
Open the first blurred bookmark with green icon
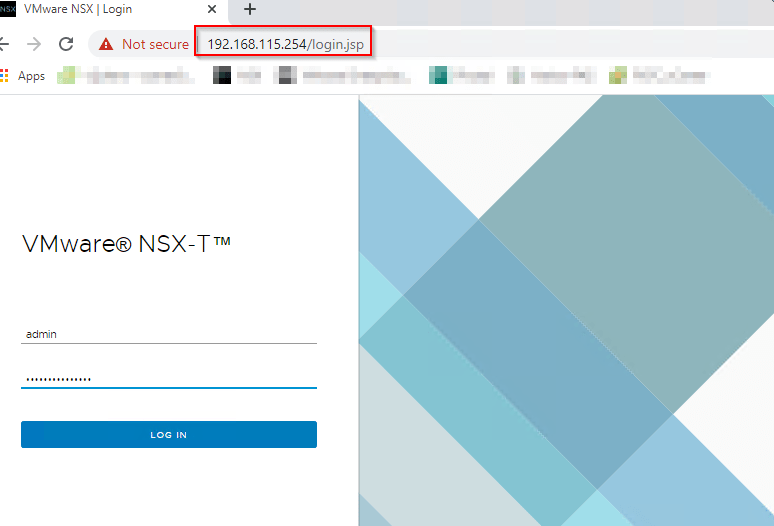[x=126, y=75]
